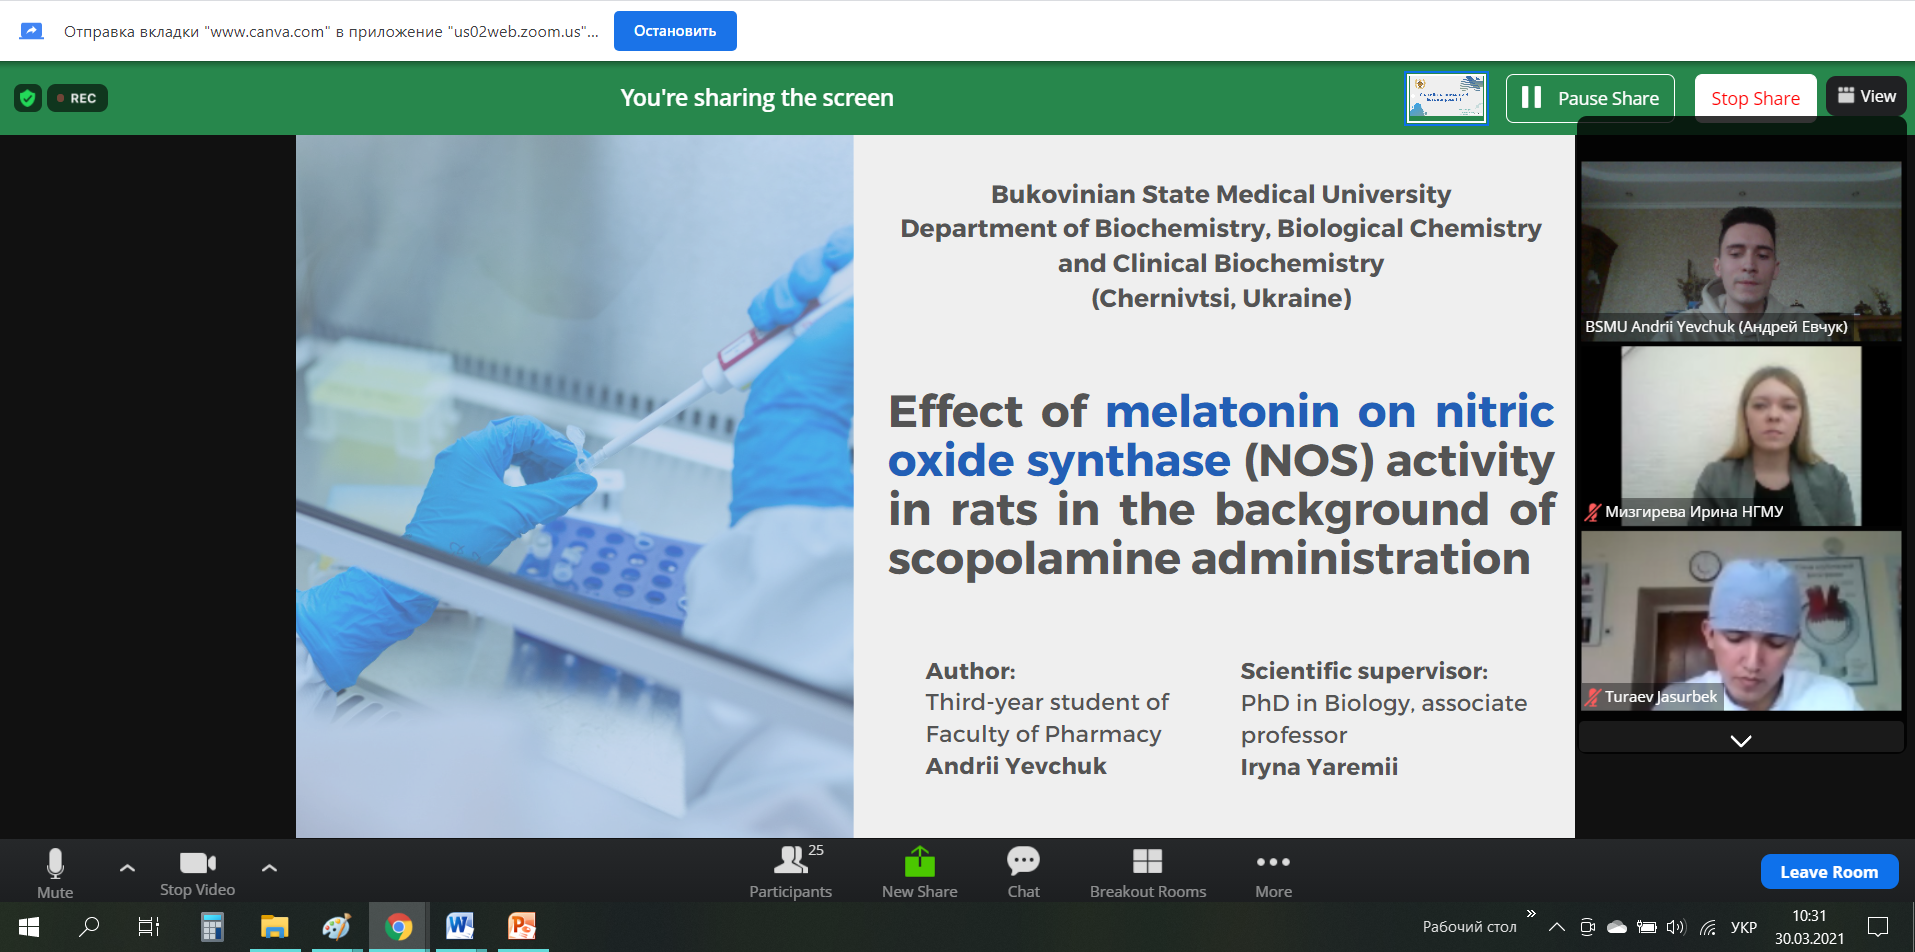Mute the microphone

(x=55, y=873)
